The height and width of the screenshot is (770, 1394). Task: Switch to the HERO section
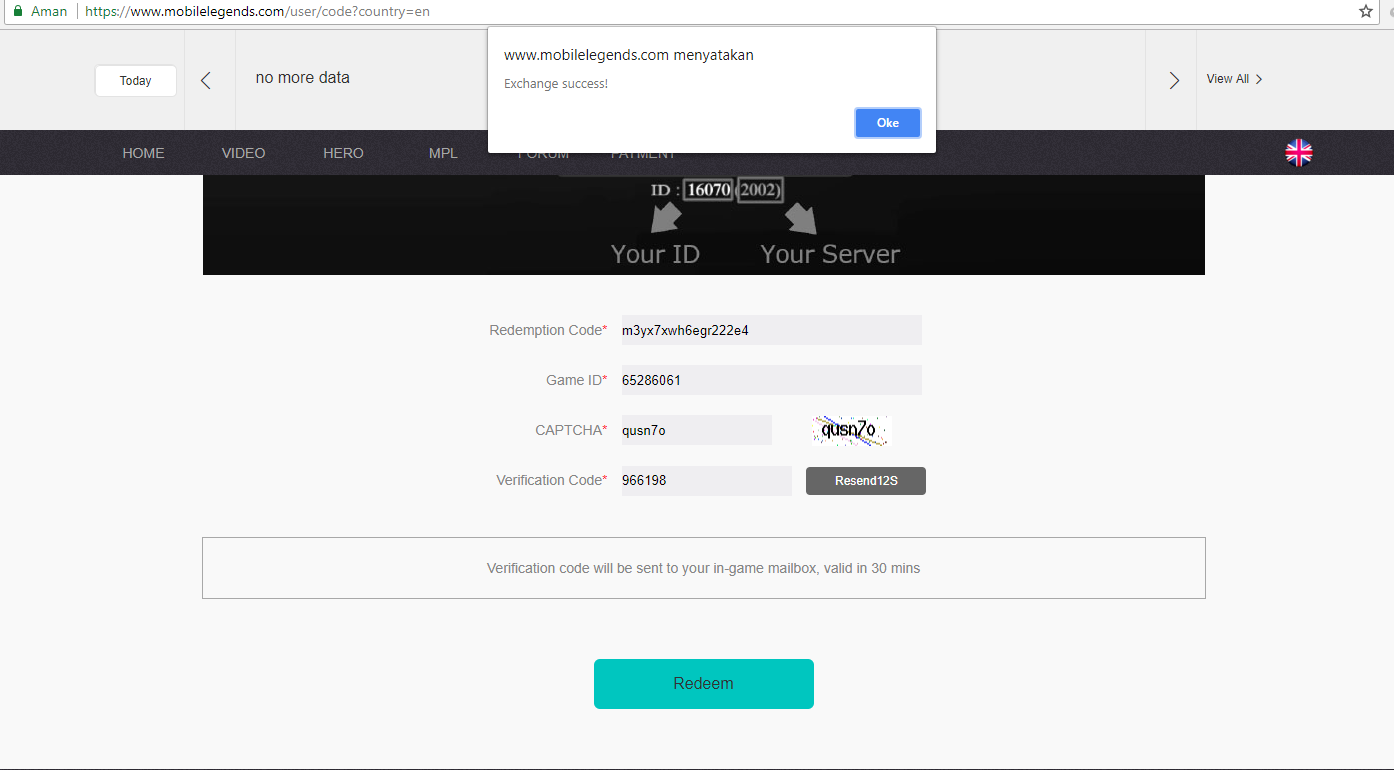point(343,152)
